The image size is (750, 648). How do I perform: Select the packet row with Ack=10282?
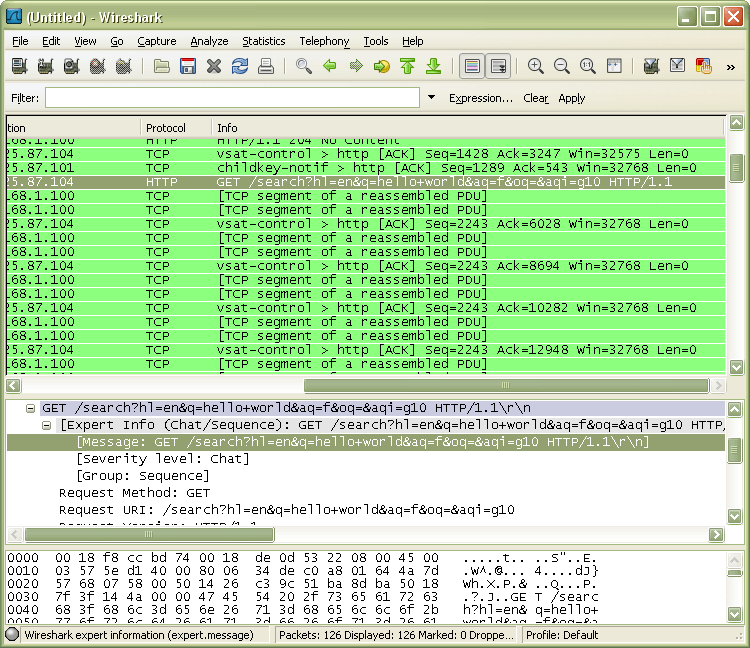(x=365, y=308)
